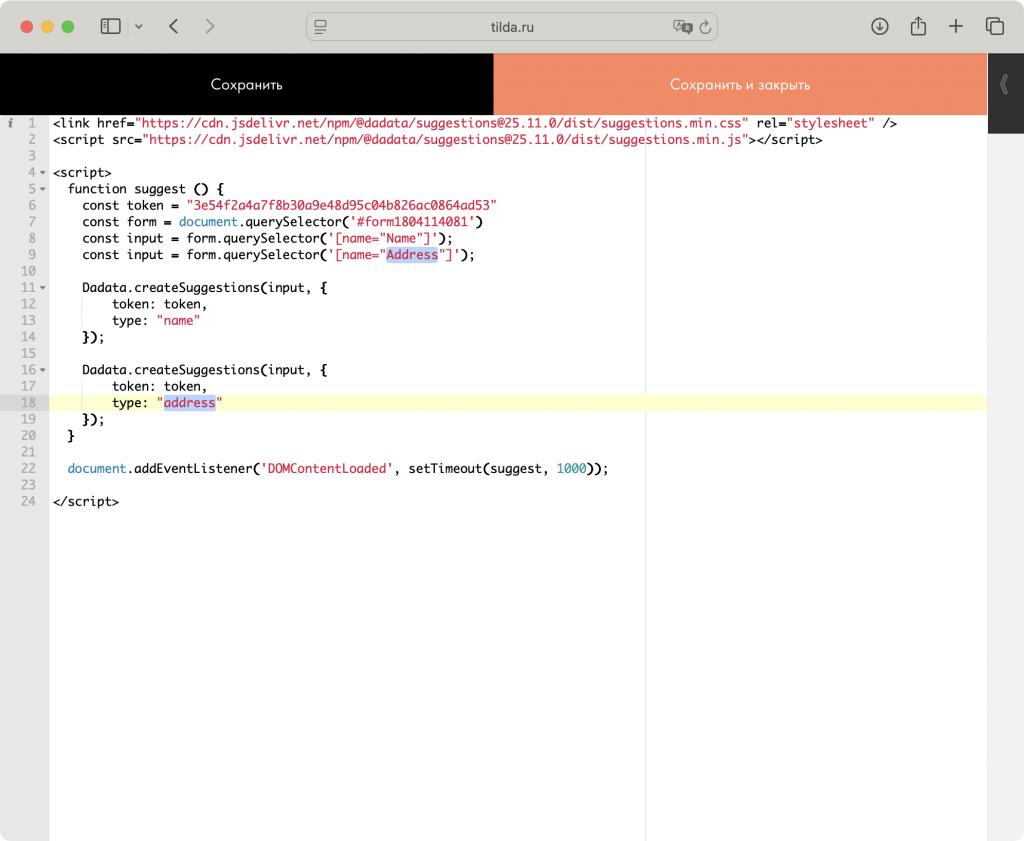Click the info marker beside line 1
Image resolution: width=1024 pixels, height=841 pixels.
click(x=10, y=123)
